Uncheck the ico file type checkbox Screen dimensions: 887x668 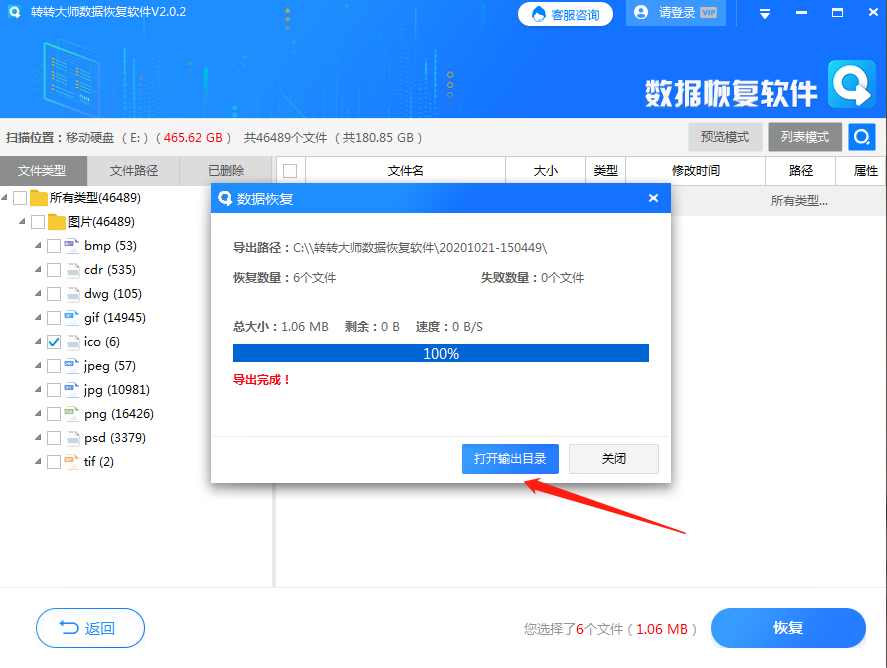click(54, 341)
